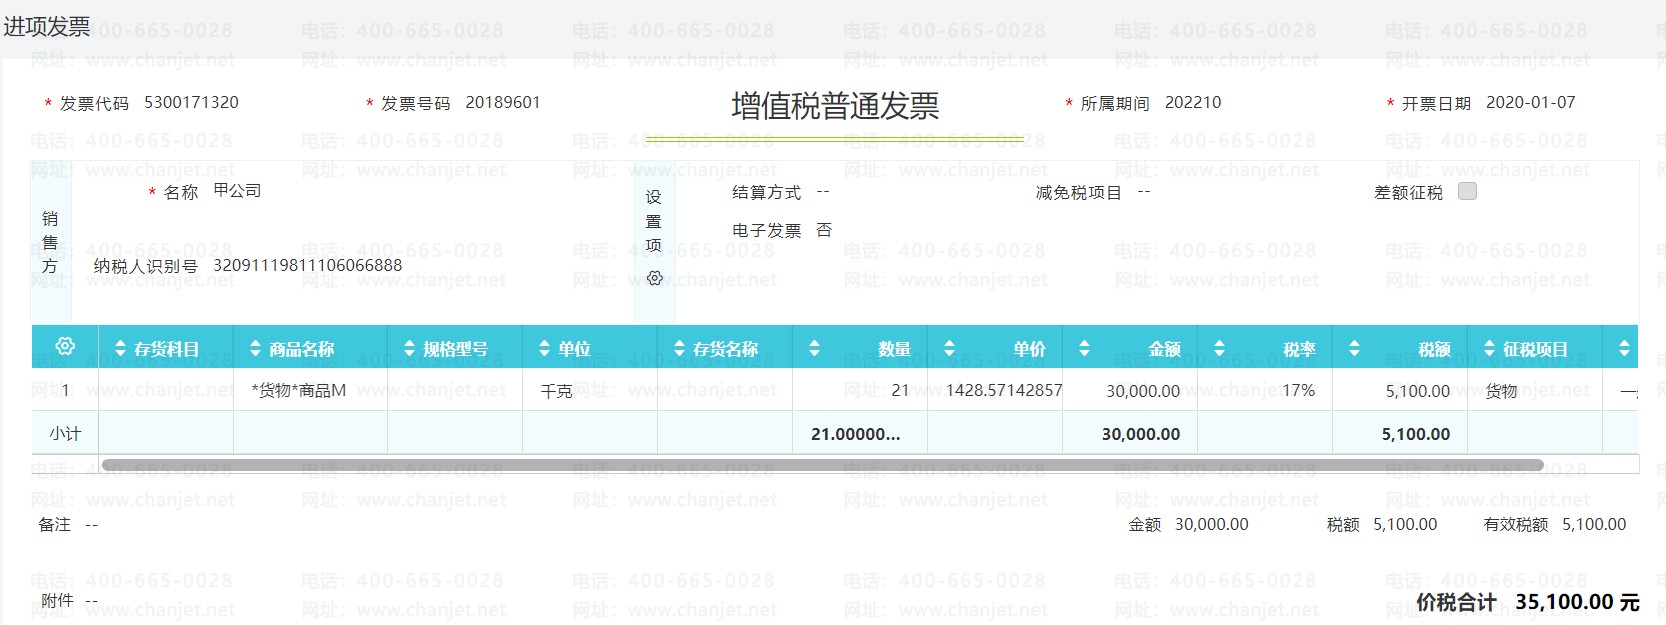Click footer 金额 value 30,000.00
The height and width of the screenshot is (625, 1666).
coord(1211,524)
